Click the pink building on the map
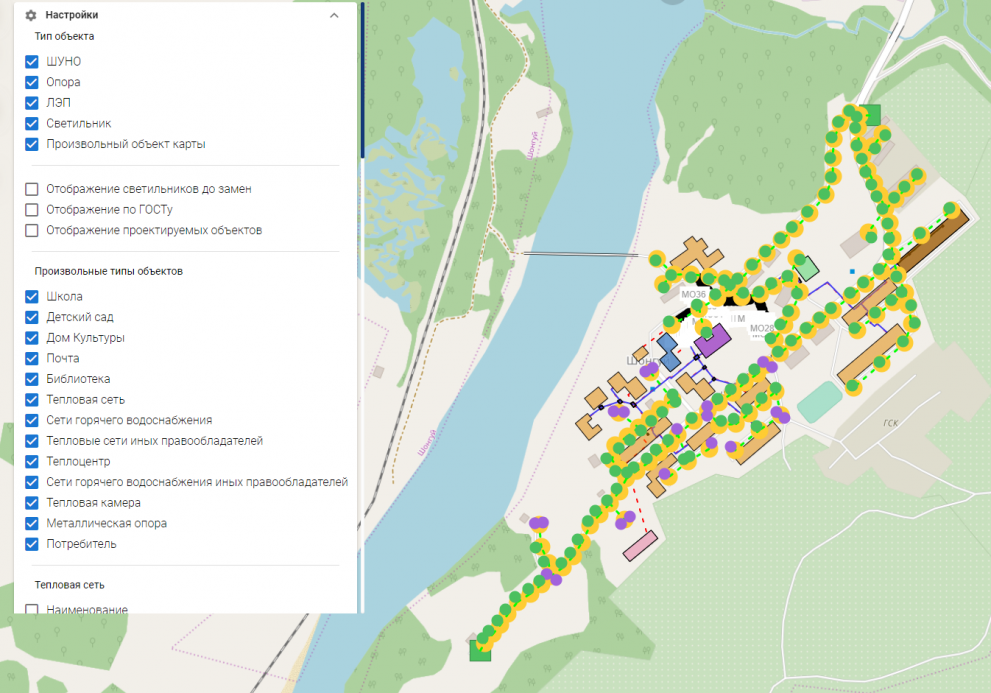This screenshot has height=693, width=991. point(640,546)
